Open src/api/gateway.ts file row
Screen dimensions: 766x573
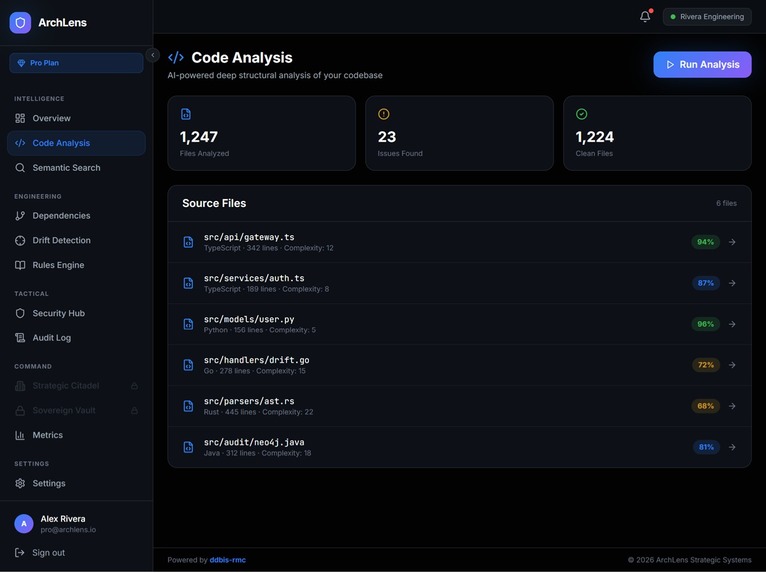459,242
